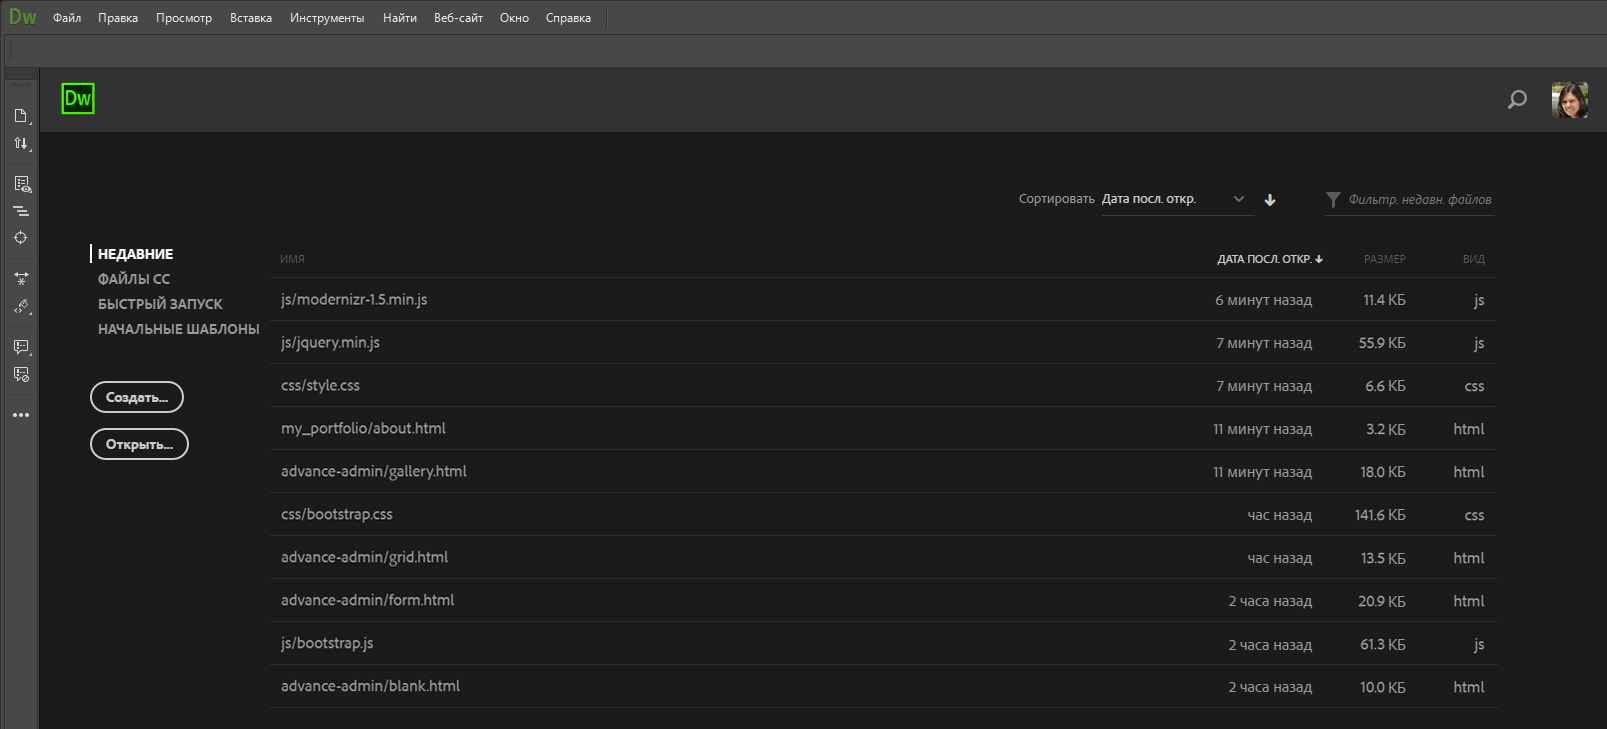The width and height of the screenshot is (1607, 729).
Task: Click the blue sort direction arrow
Action: tap(1270, 200)
